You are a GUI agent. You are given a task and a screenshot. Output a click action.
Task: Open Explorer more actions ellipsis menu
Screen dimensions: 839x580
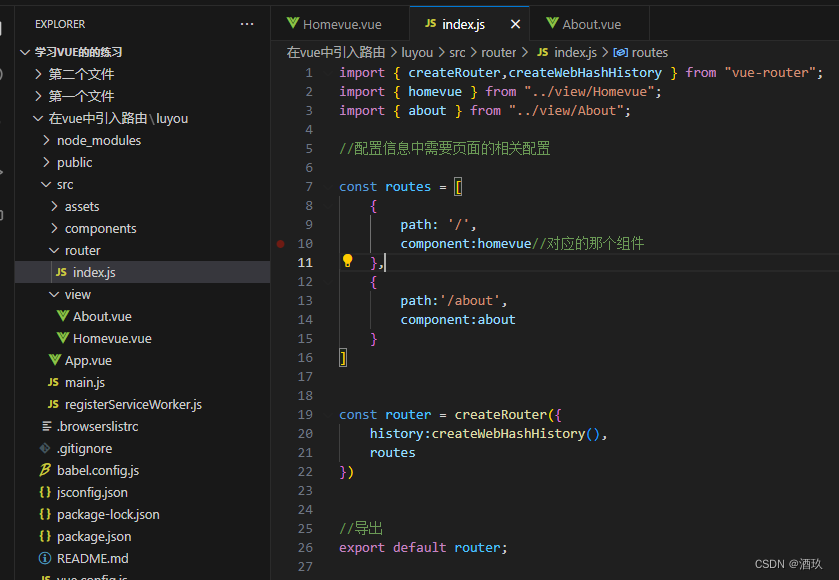point(247,24)
